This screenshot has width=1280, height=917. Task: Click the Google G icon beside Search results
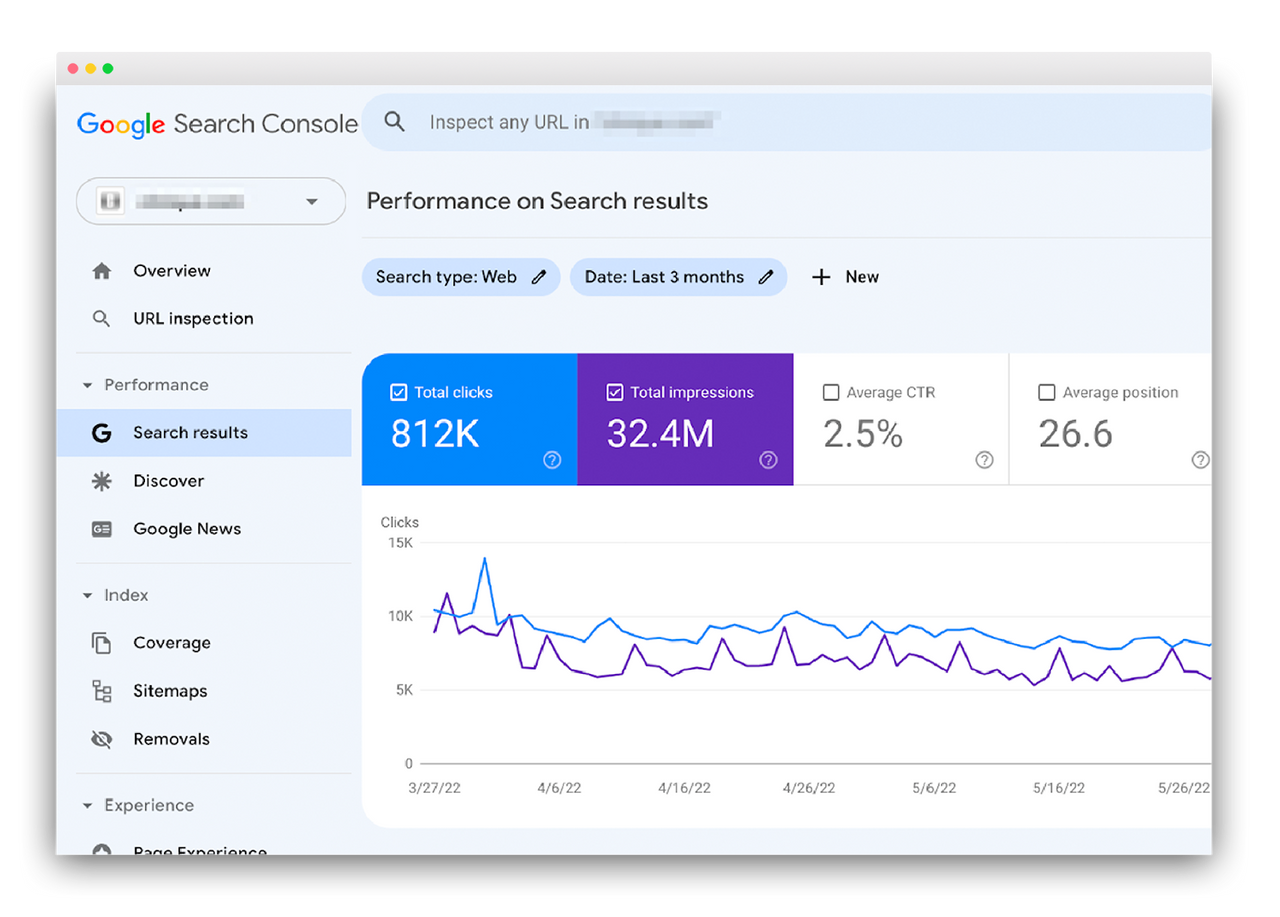click(101, 433)
